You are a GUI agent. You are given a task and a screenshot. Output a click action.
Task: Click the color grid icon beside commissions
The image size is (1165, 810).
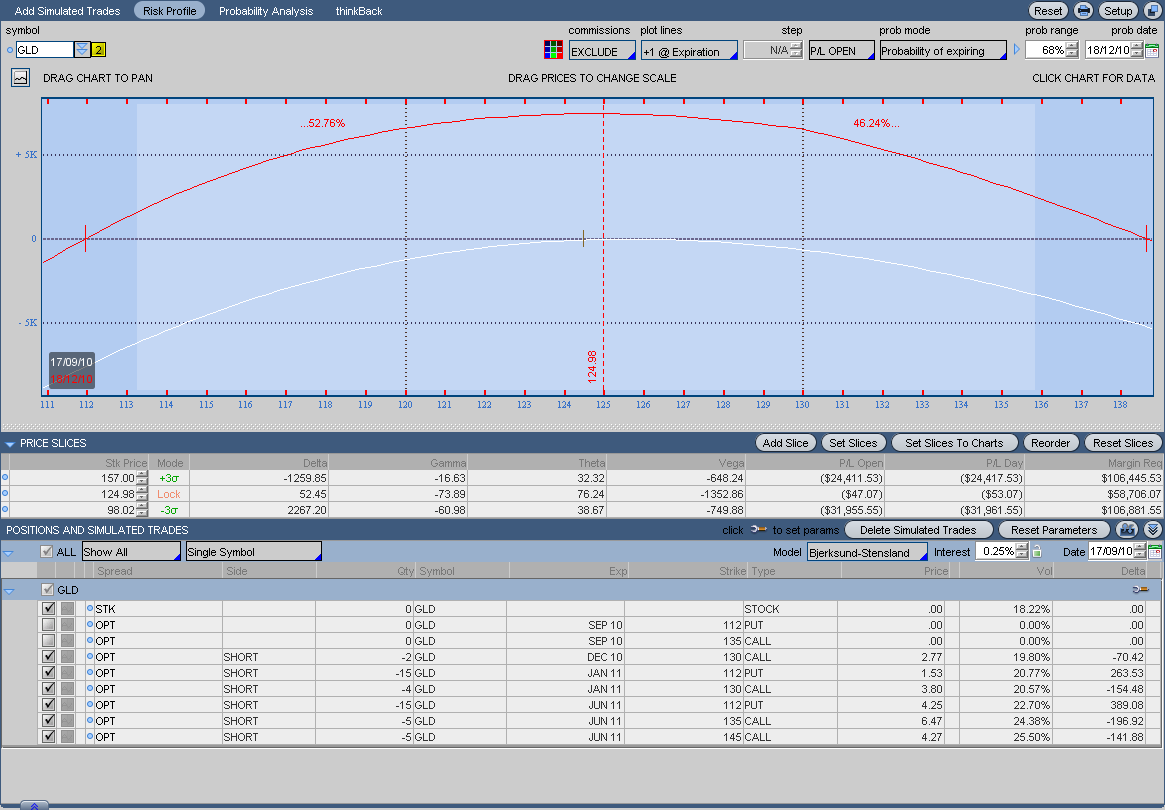tap(552, 50)
